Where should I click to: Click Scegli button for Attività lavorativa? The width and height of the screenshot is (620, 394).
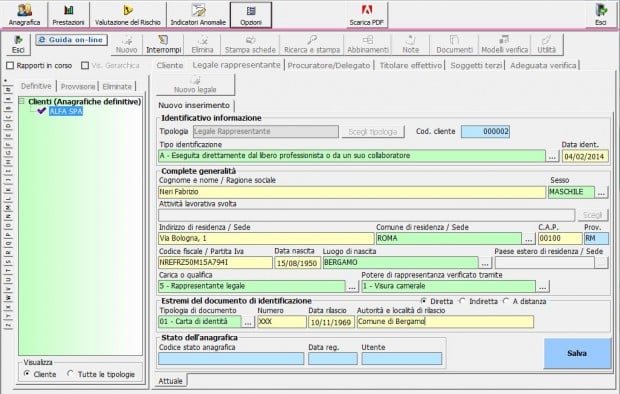tap(592, 215)
